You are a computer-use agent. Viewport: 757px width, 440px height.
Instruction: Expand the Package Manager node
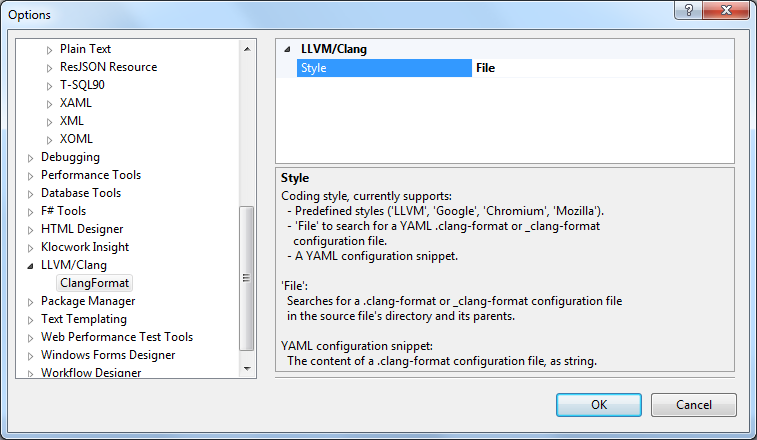pyautogui.click(x=31, y=302)
